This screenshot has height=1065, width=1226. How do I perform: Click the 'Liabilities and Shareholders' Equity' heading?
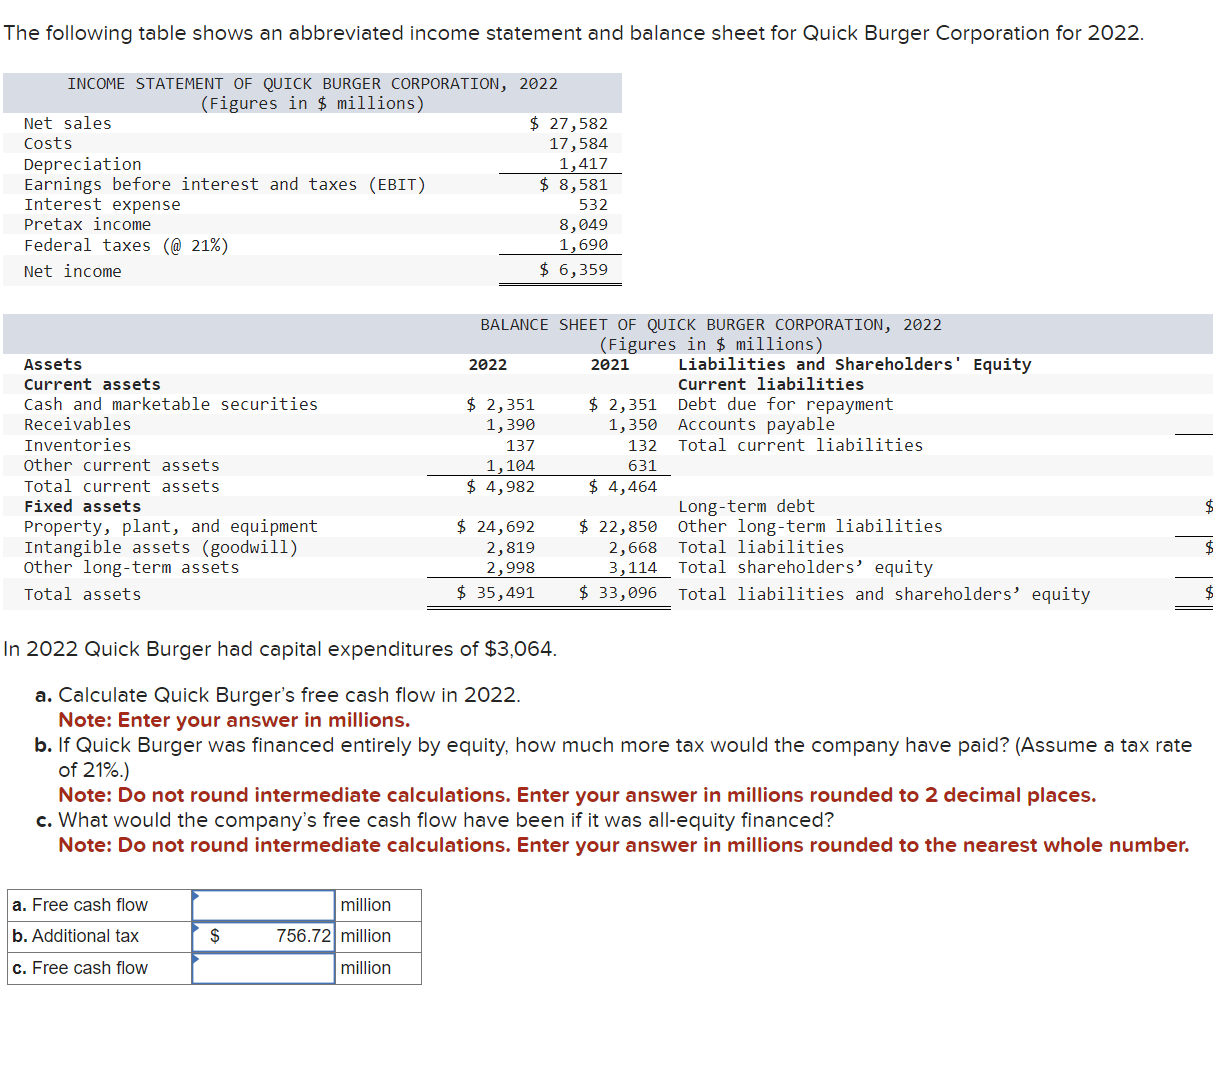click(854, 364)
